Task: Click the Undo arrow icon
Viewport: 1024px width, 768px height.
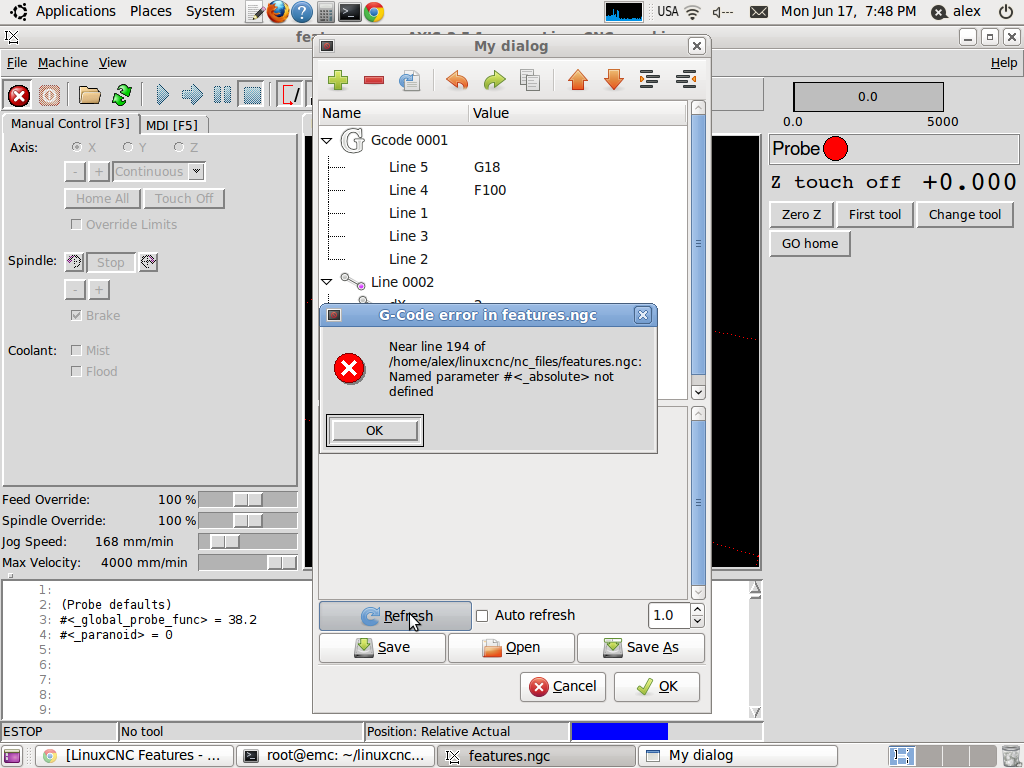Action: coord(457,80)
